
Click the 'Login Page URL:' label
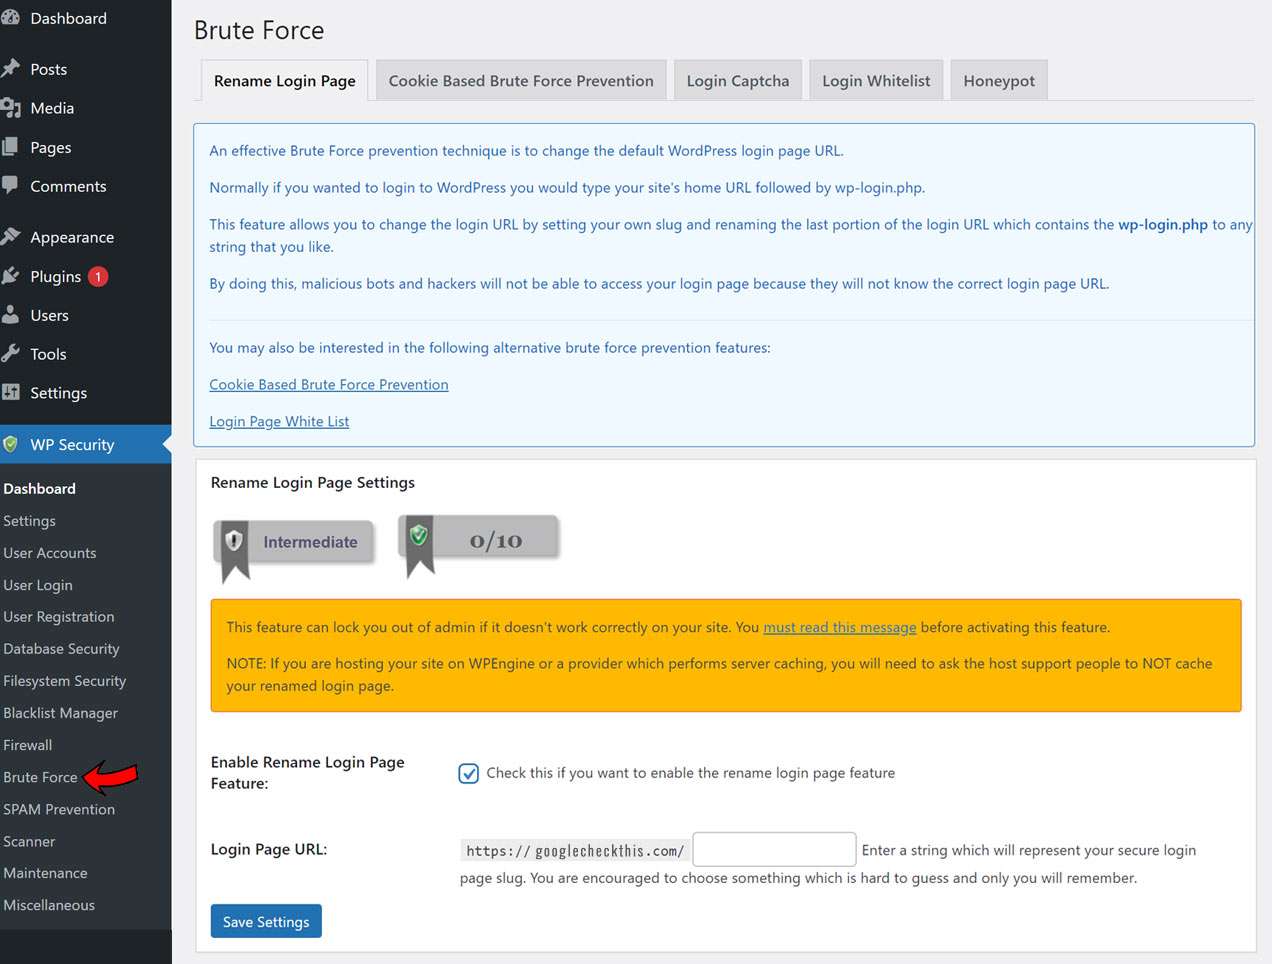coord(269,850)
